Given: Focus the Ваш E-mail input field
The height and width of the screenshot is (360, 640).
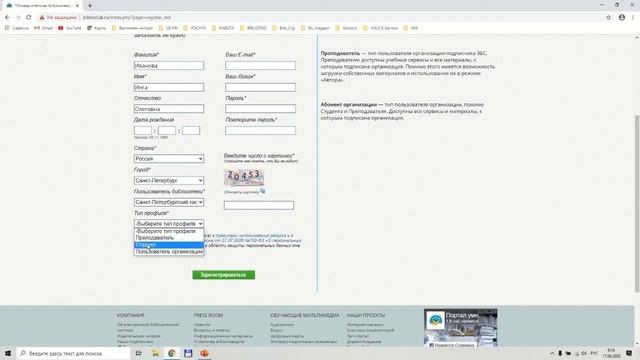Looking at the screenshot, I should 260,65.
